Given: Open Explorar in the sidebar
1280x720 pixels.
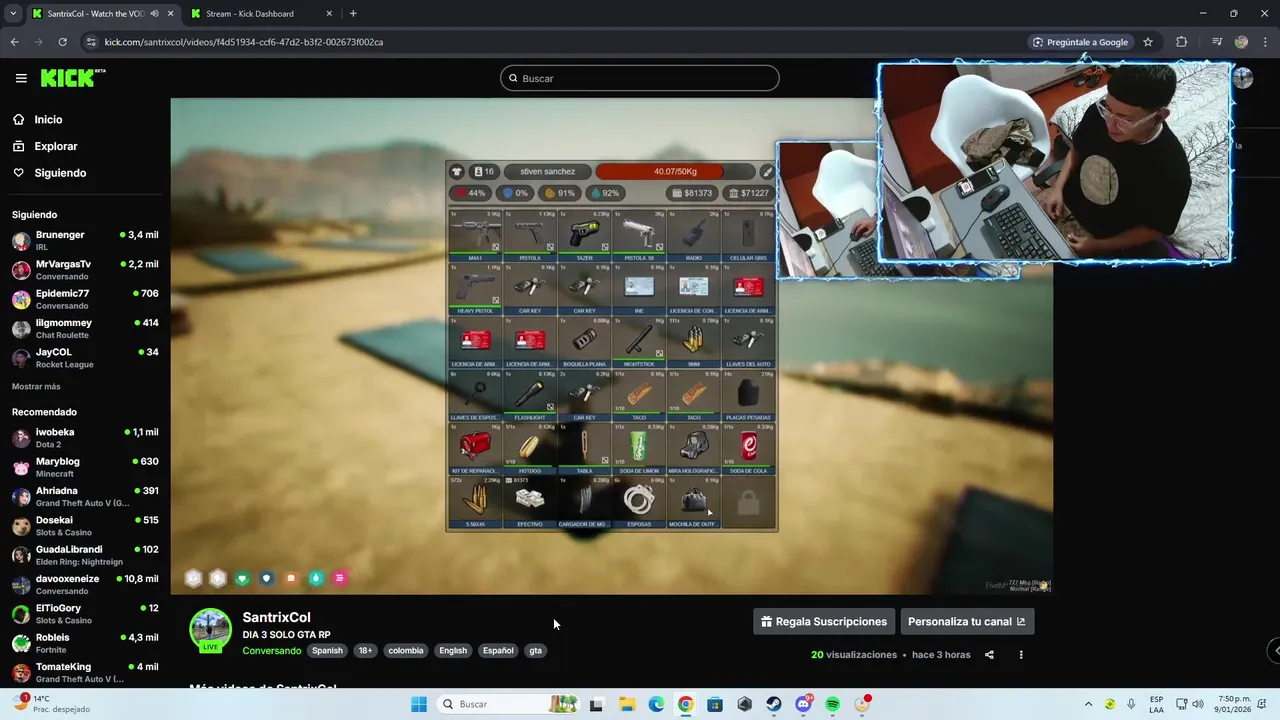Looking at the screenshot, I should click(x=55, y=146).
